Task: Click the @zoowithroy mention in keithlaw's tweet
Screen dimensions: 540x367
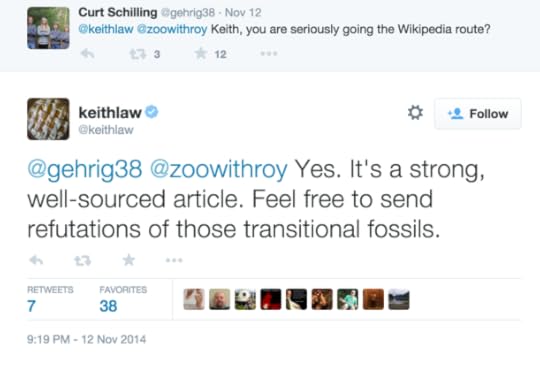Action: (219, 169)
